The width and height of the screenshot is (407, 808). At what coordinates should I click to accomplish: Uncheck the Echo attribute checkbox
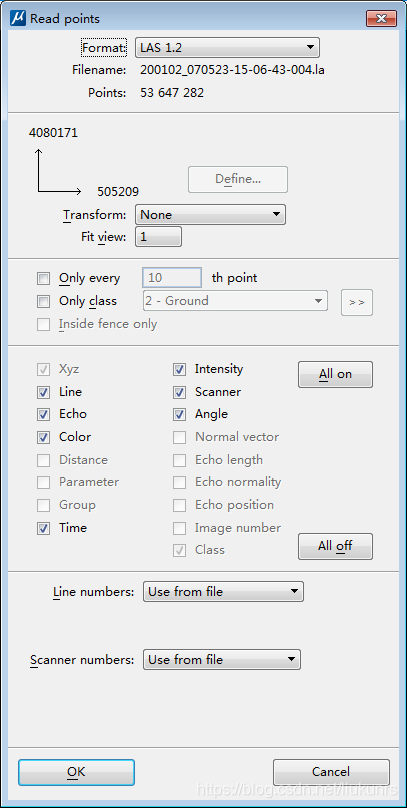tap(44, 414)
